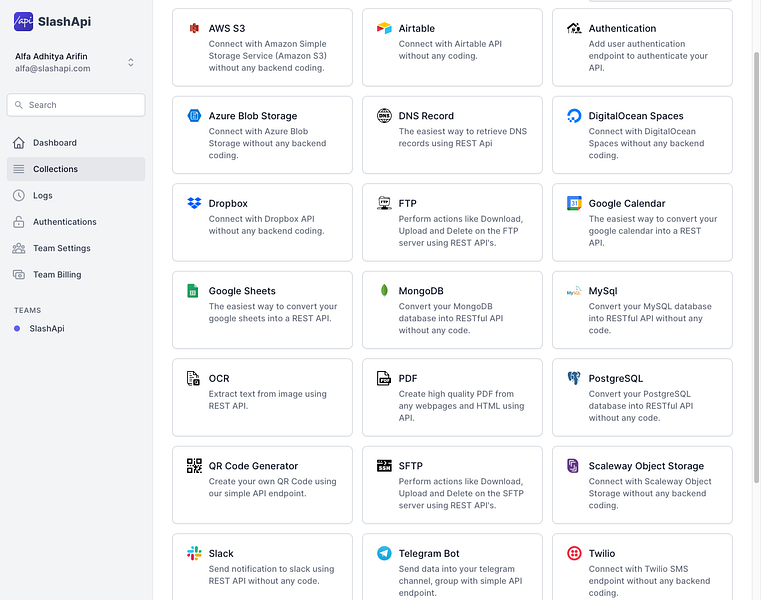Open the Authentications menu item

click(76, 222)
